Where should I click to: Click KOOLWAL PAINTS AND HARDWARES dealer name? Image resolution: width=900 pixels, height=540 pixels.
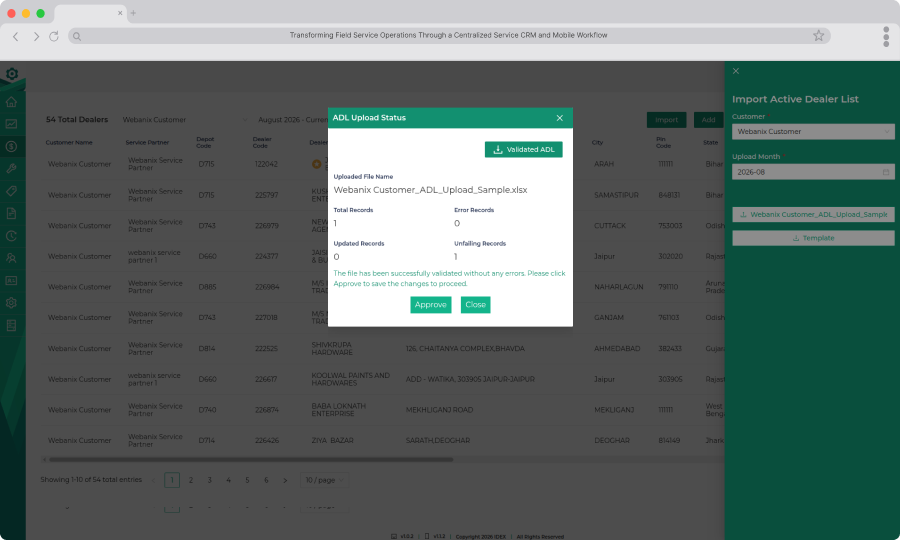tap(351, 379)
